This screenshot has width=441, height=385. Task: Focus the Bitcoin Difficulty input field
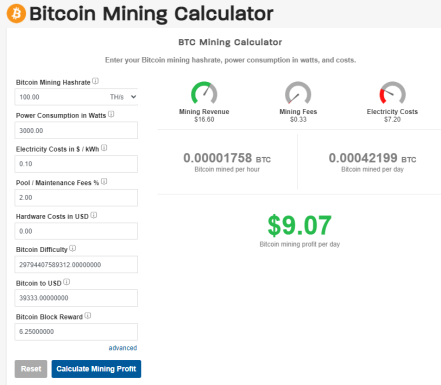[x=76, y=265]
